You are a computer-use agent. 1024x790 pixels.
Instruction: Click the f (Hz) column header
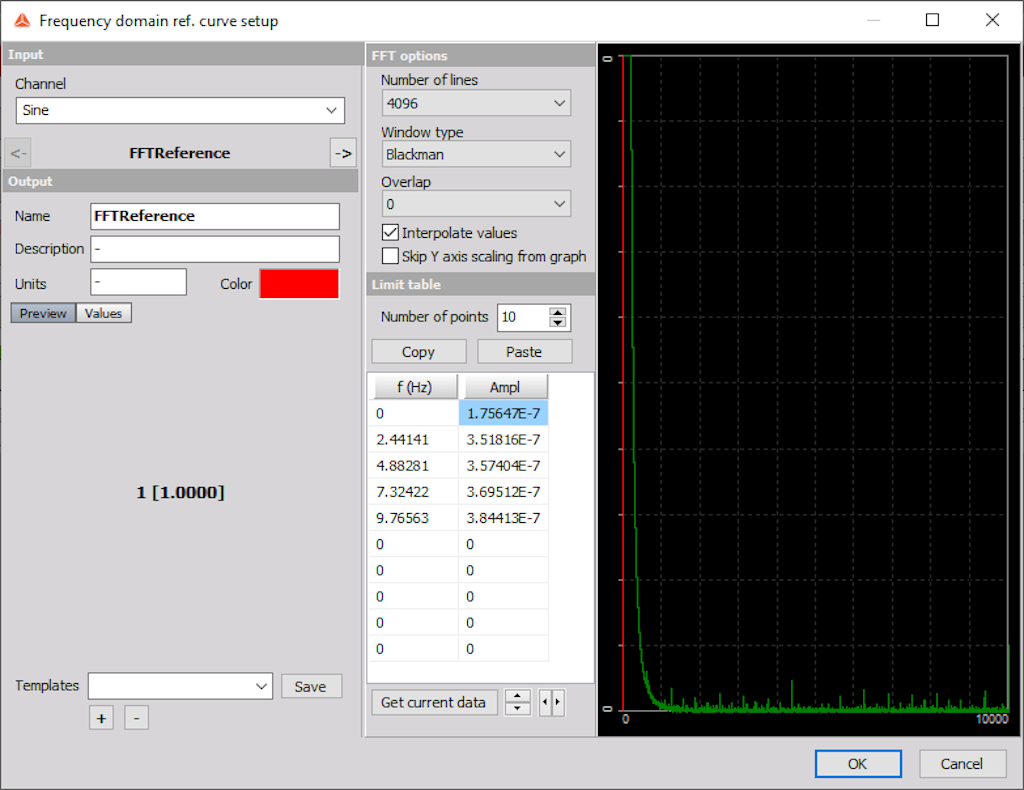coord(414,387)
